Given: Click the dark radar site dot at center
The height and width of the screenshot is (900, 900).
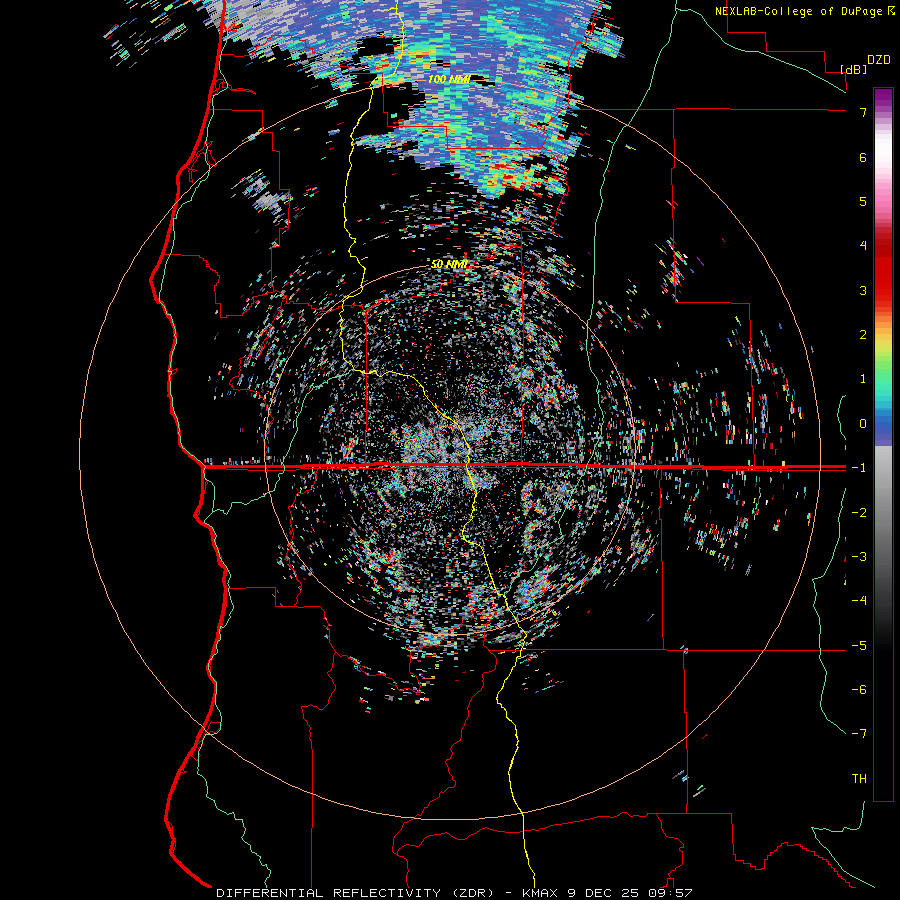Looking at the screenshot, I should (x=450, y=448).
